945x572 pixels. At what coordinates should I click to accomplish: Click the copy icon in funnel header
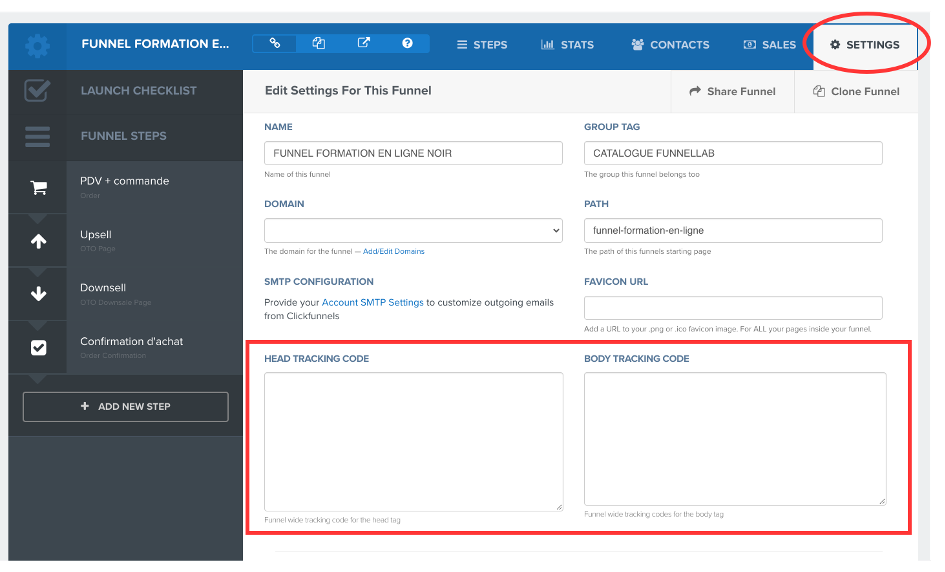[x=319, y=43]
